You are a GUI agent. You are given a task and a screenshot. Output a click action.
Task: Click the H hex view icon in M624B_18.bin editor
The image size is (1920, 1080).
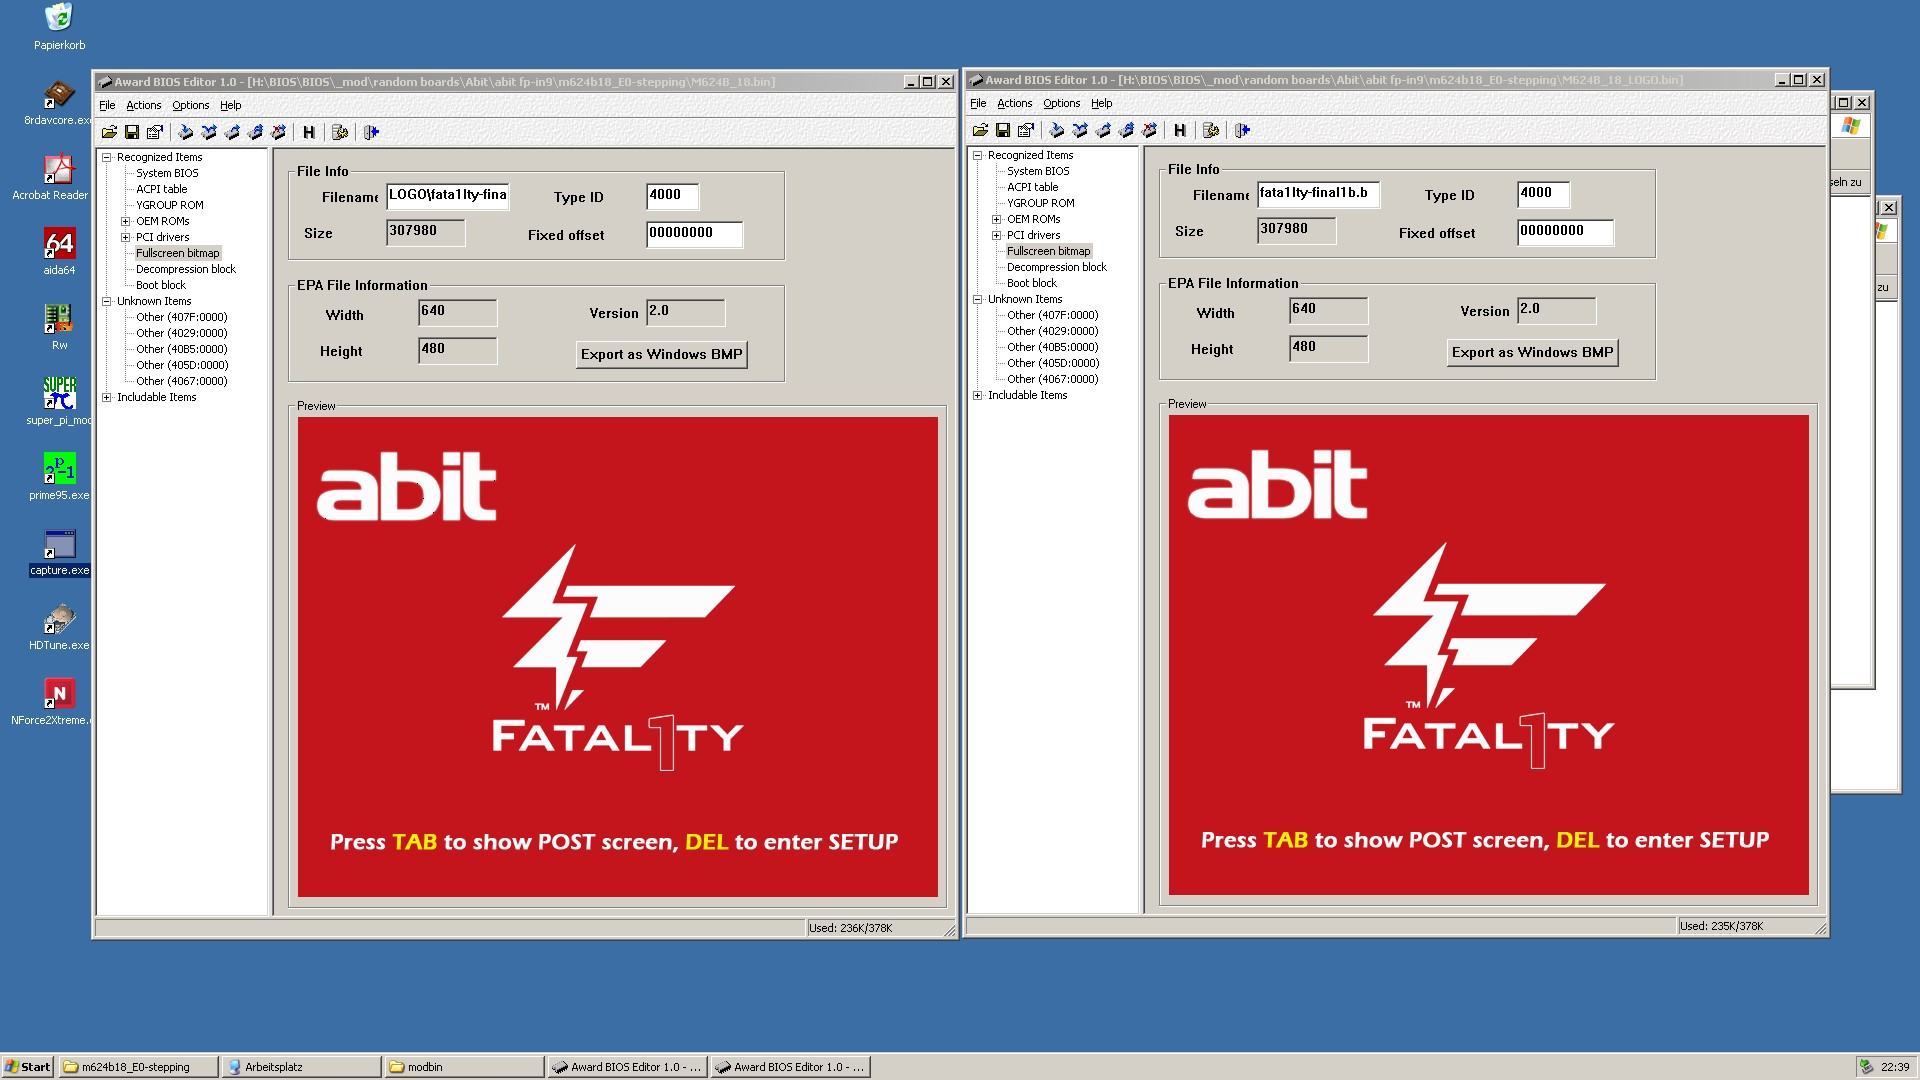pyautogui.click(x=309, y=132)
